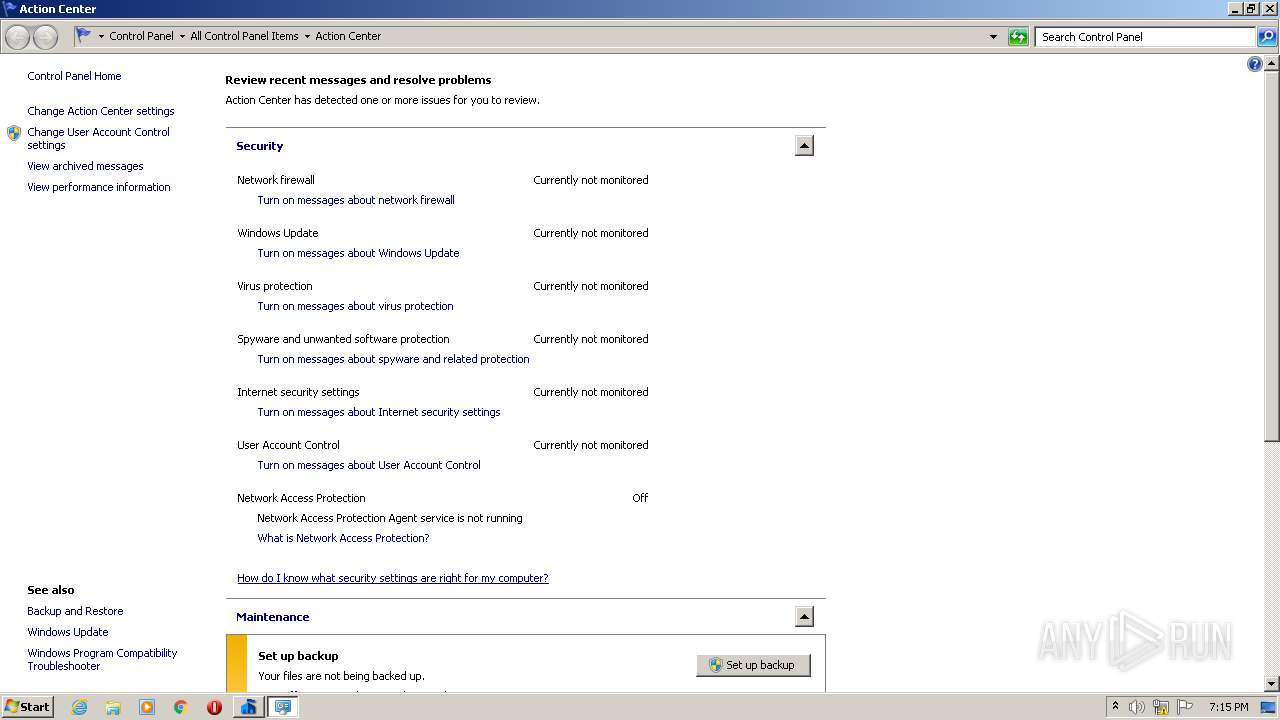1280x720 pixels.
Task: Turn on messages about network firewall
Action: tap(356, 200)
